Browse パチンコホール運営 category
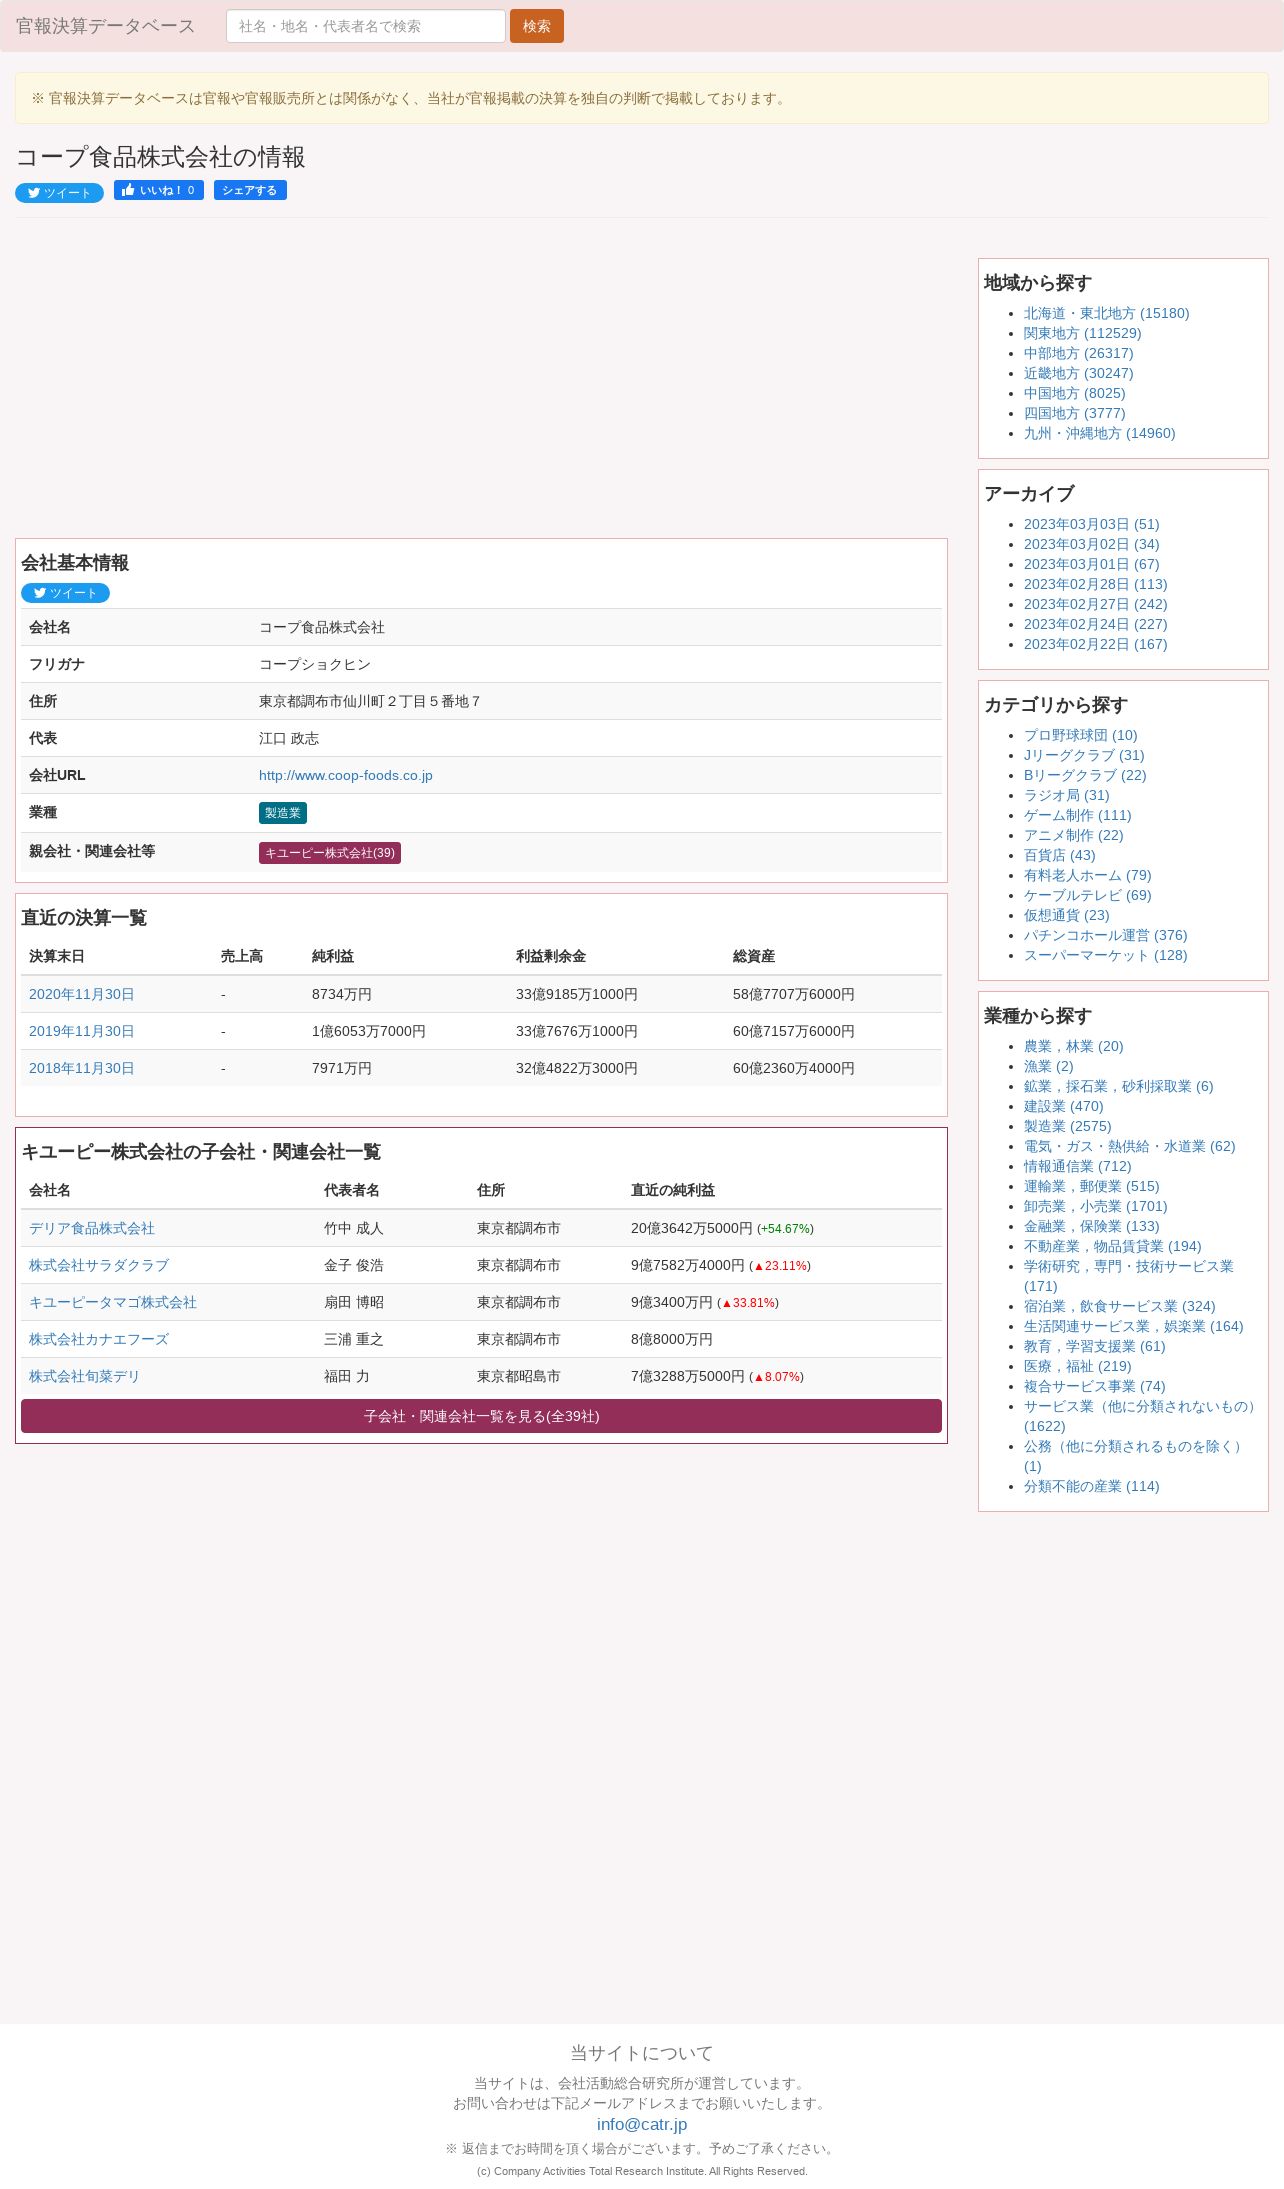 pyautogui.click(x=1106, y=935)
